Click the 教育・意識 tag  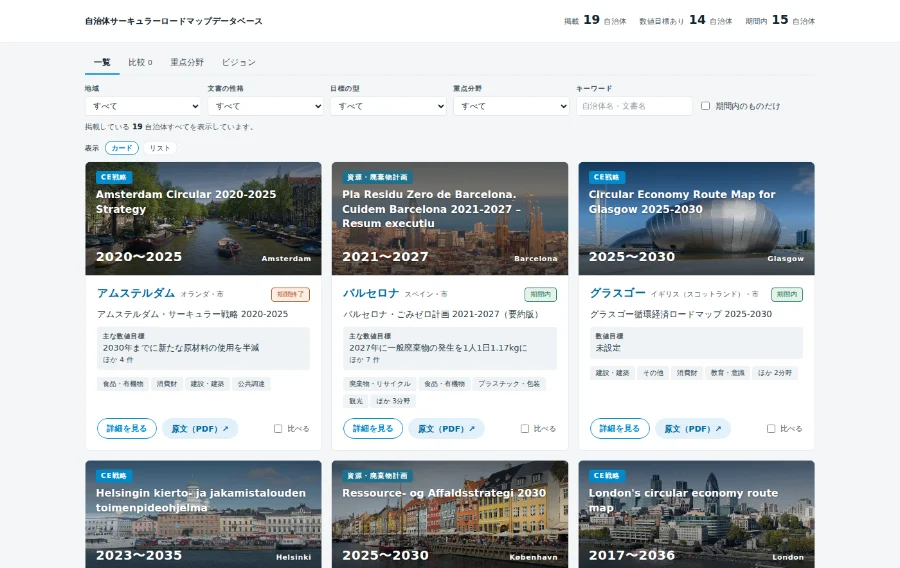pyautogui.click(x=727, y=373)
